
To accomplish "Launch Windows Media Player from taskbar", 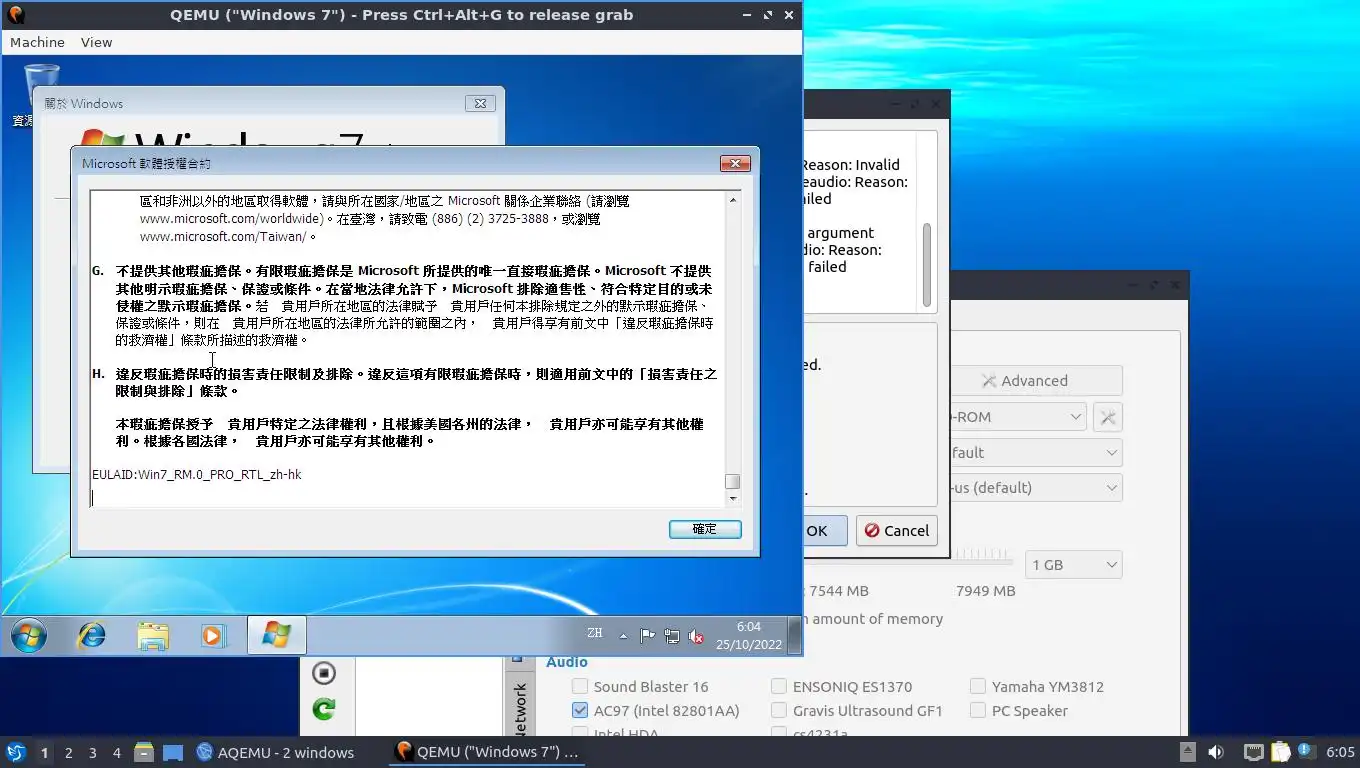I will point(213,635).
